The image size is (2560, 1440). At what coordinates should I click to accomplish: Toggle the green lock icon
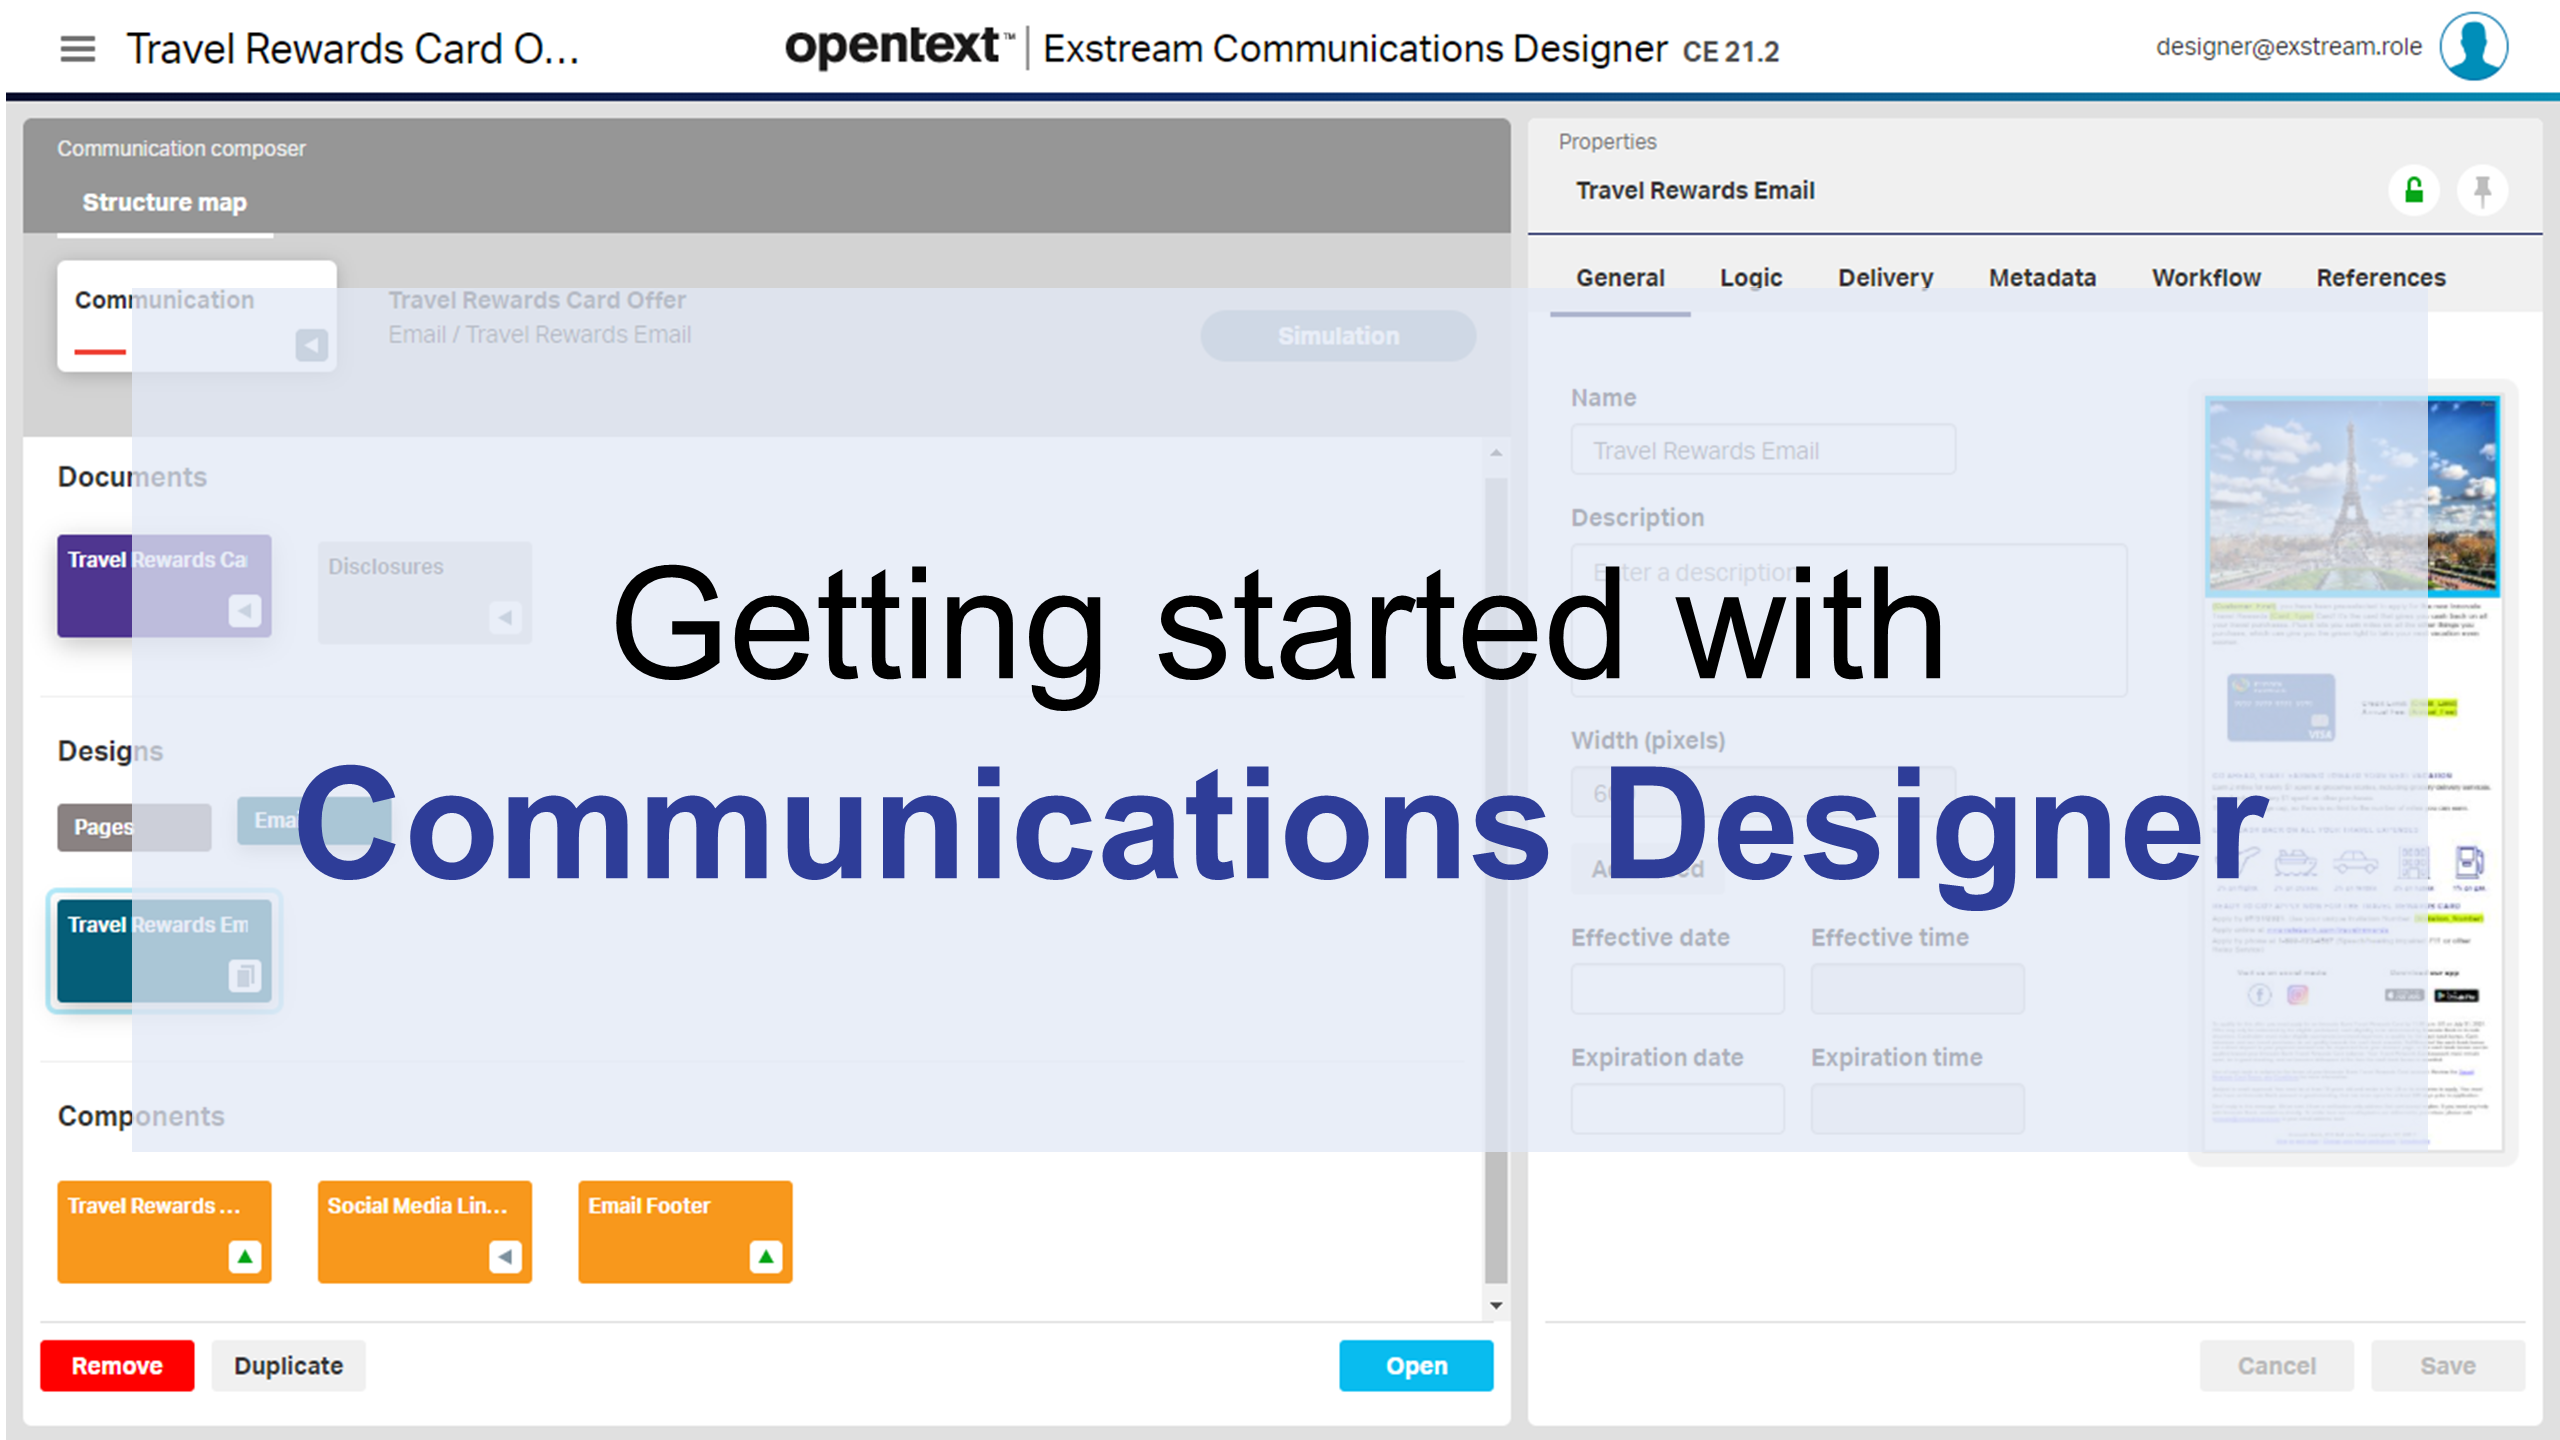tap(2414, 190)
